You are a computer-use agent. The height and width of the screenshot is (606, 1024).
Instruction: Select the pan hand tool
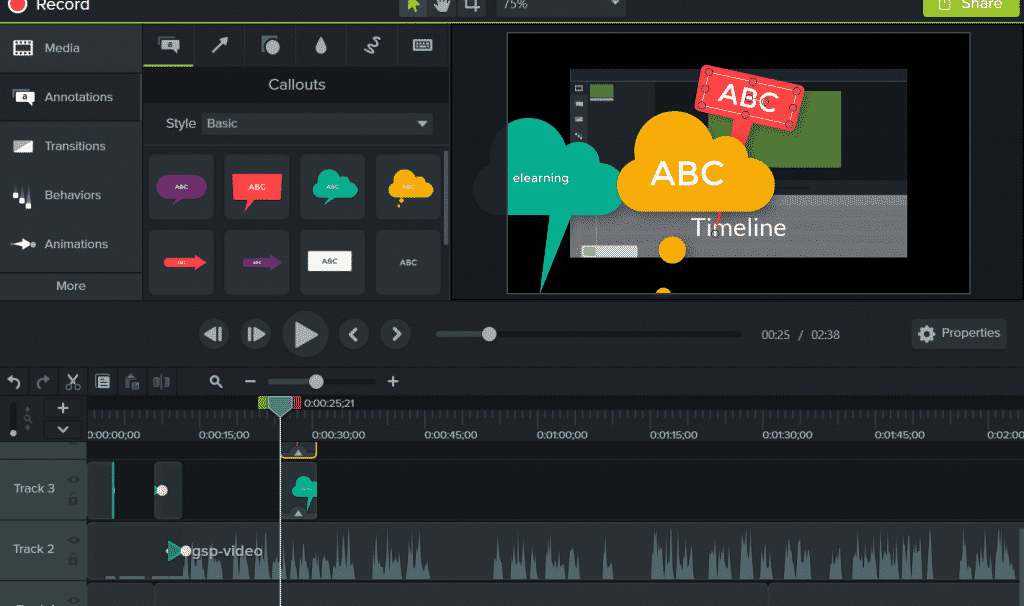(442, 7)
